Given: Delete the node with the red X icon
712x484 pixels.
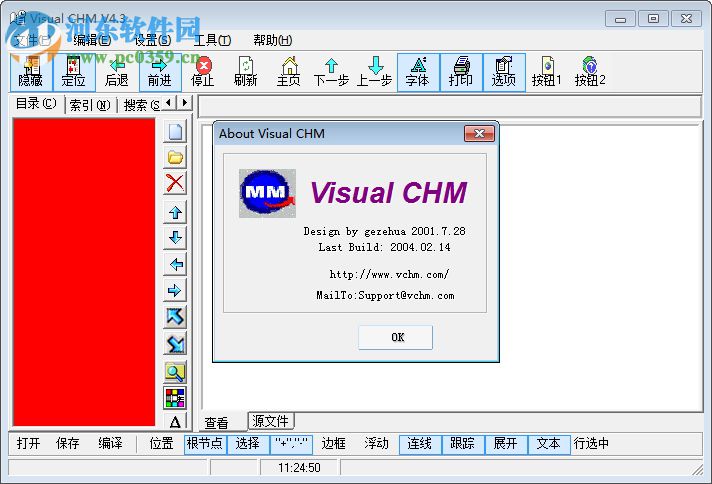Looking at the screenshot, I should click(x=175, y=183).
